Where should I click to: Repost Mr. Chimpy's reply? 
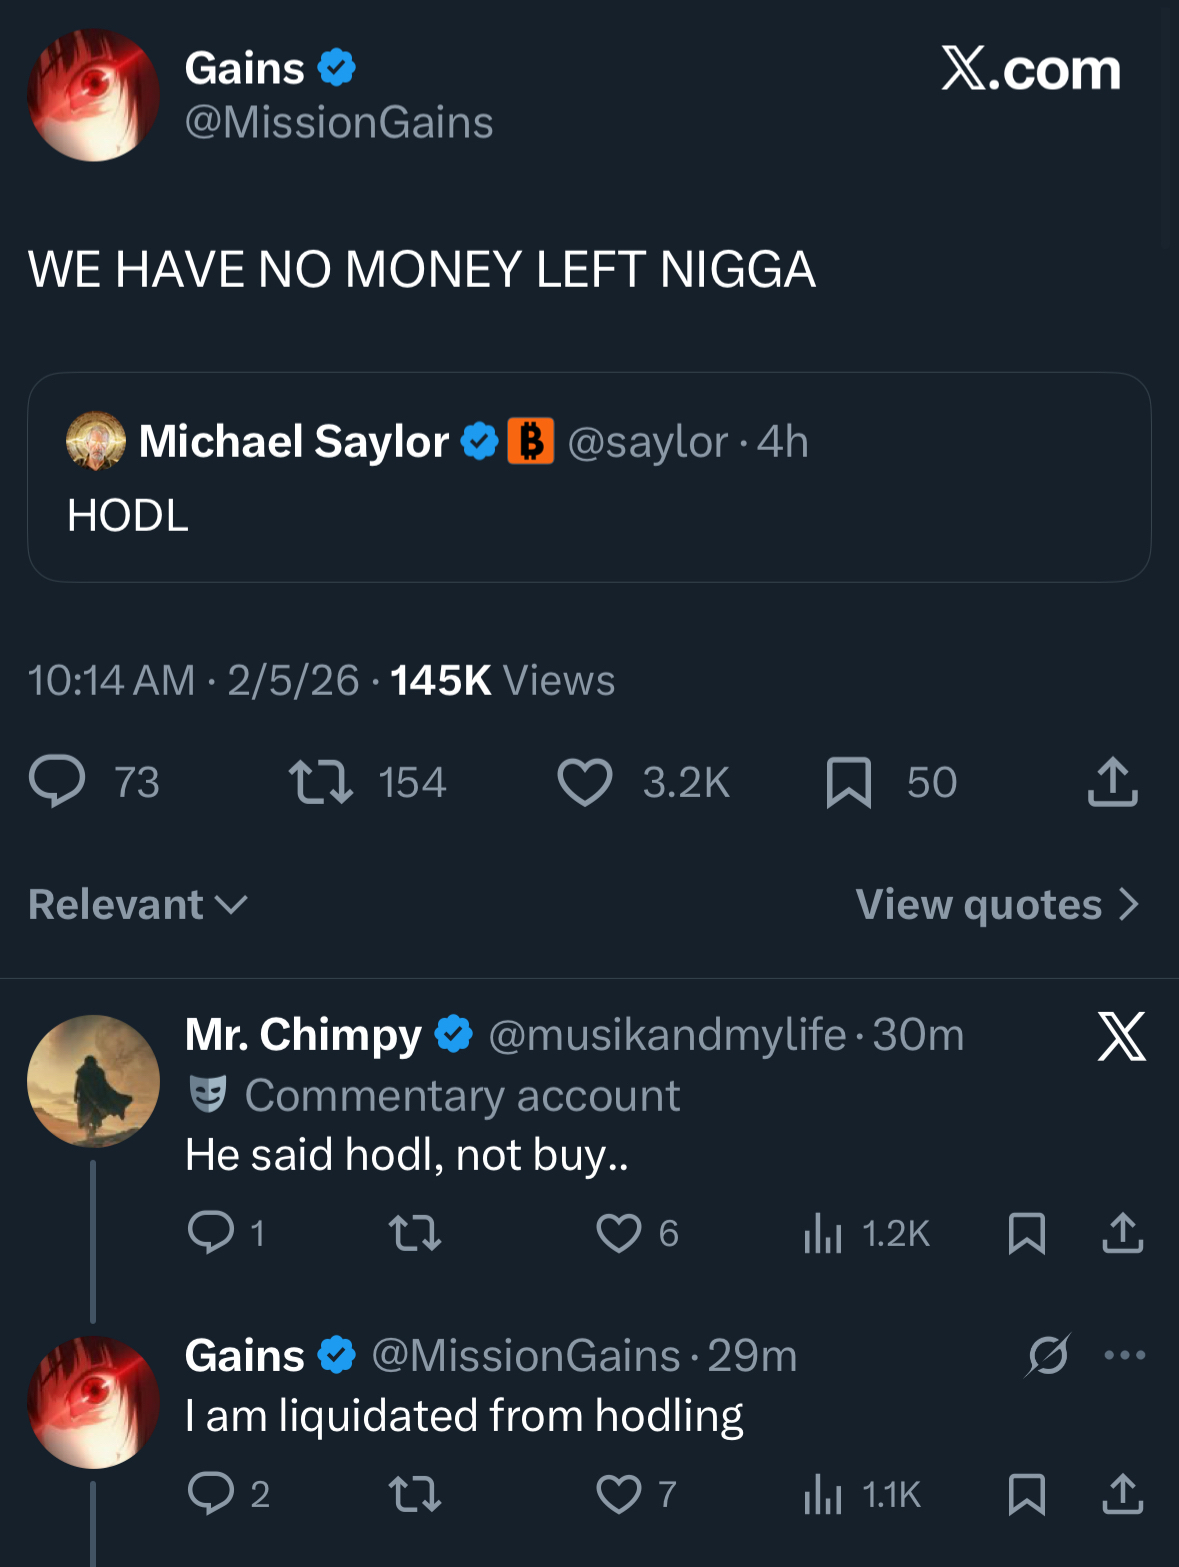[414, 1233]
